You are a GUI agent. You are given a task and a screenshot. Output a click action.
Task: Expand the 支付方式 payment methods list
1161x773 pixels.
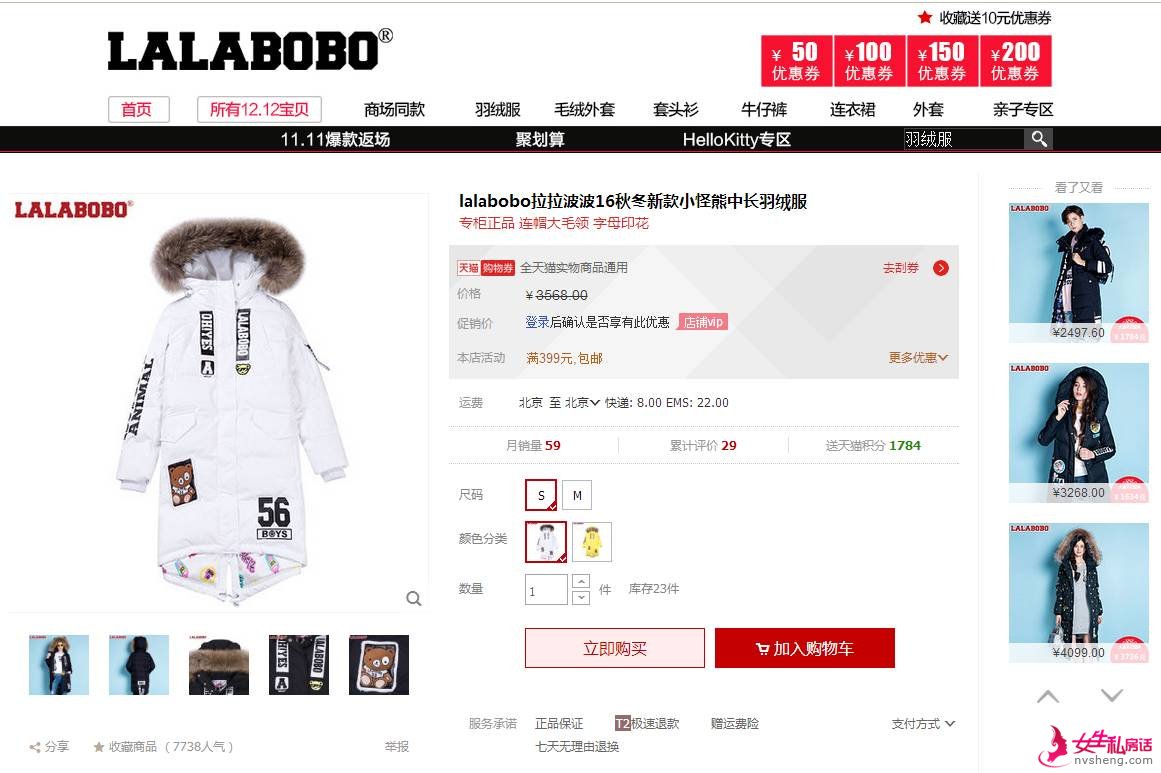tap(923, 723)
